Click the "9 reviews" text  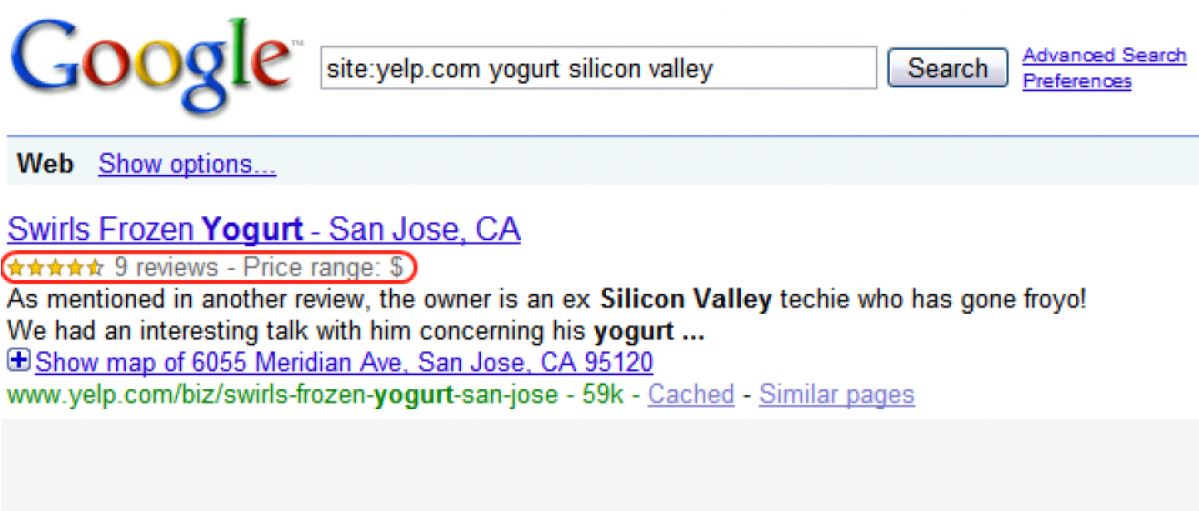tap(166, 268)
